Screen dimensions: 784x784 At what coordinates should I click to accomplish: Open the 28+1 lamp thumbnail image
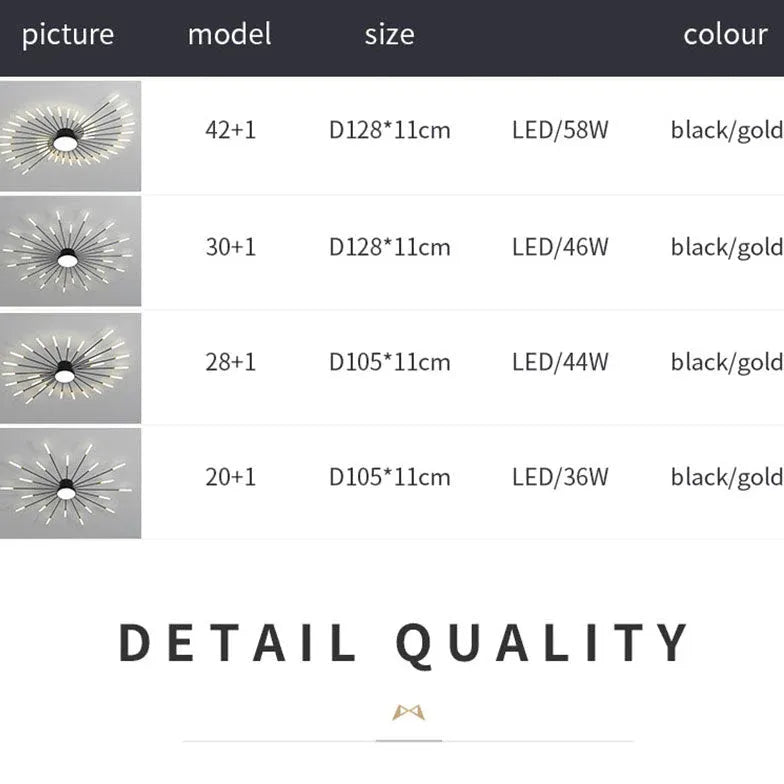(x=70, y=368)
